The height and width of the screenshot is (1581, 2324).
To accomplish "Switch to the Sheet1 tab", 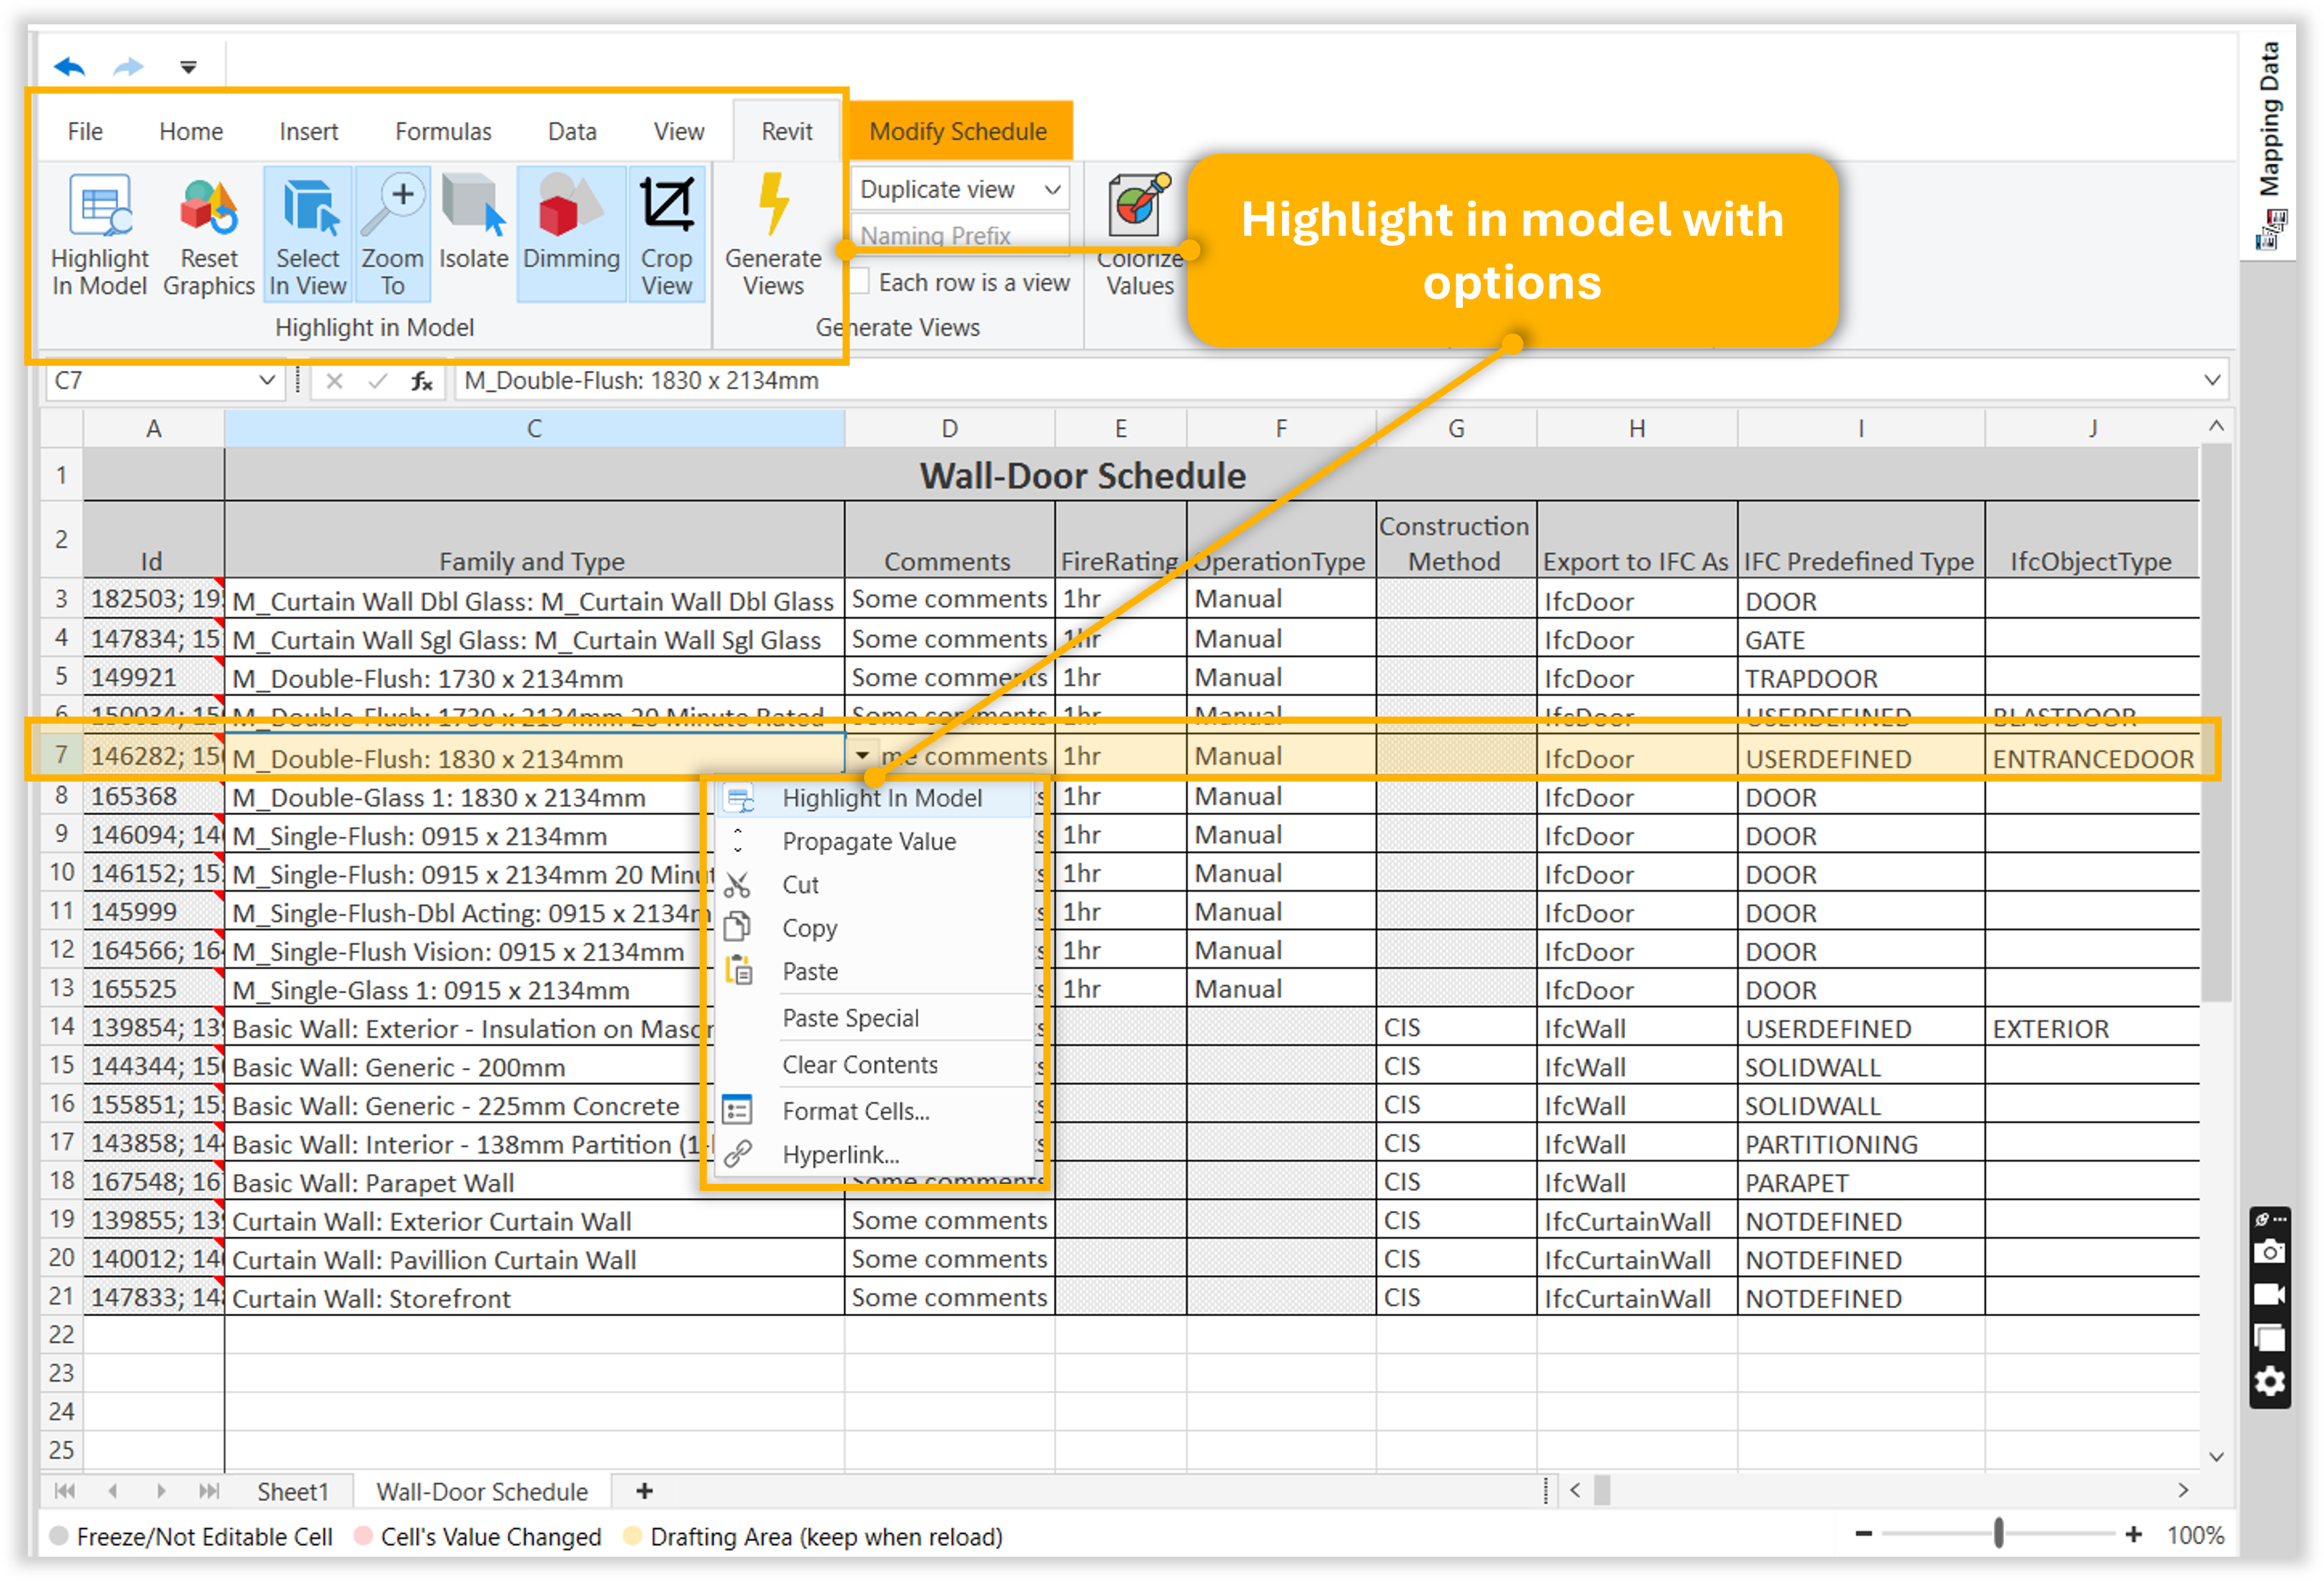I will [292, 1491].
